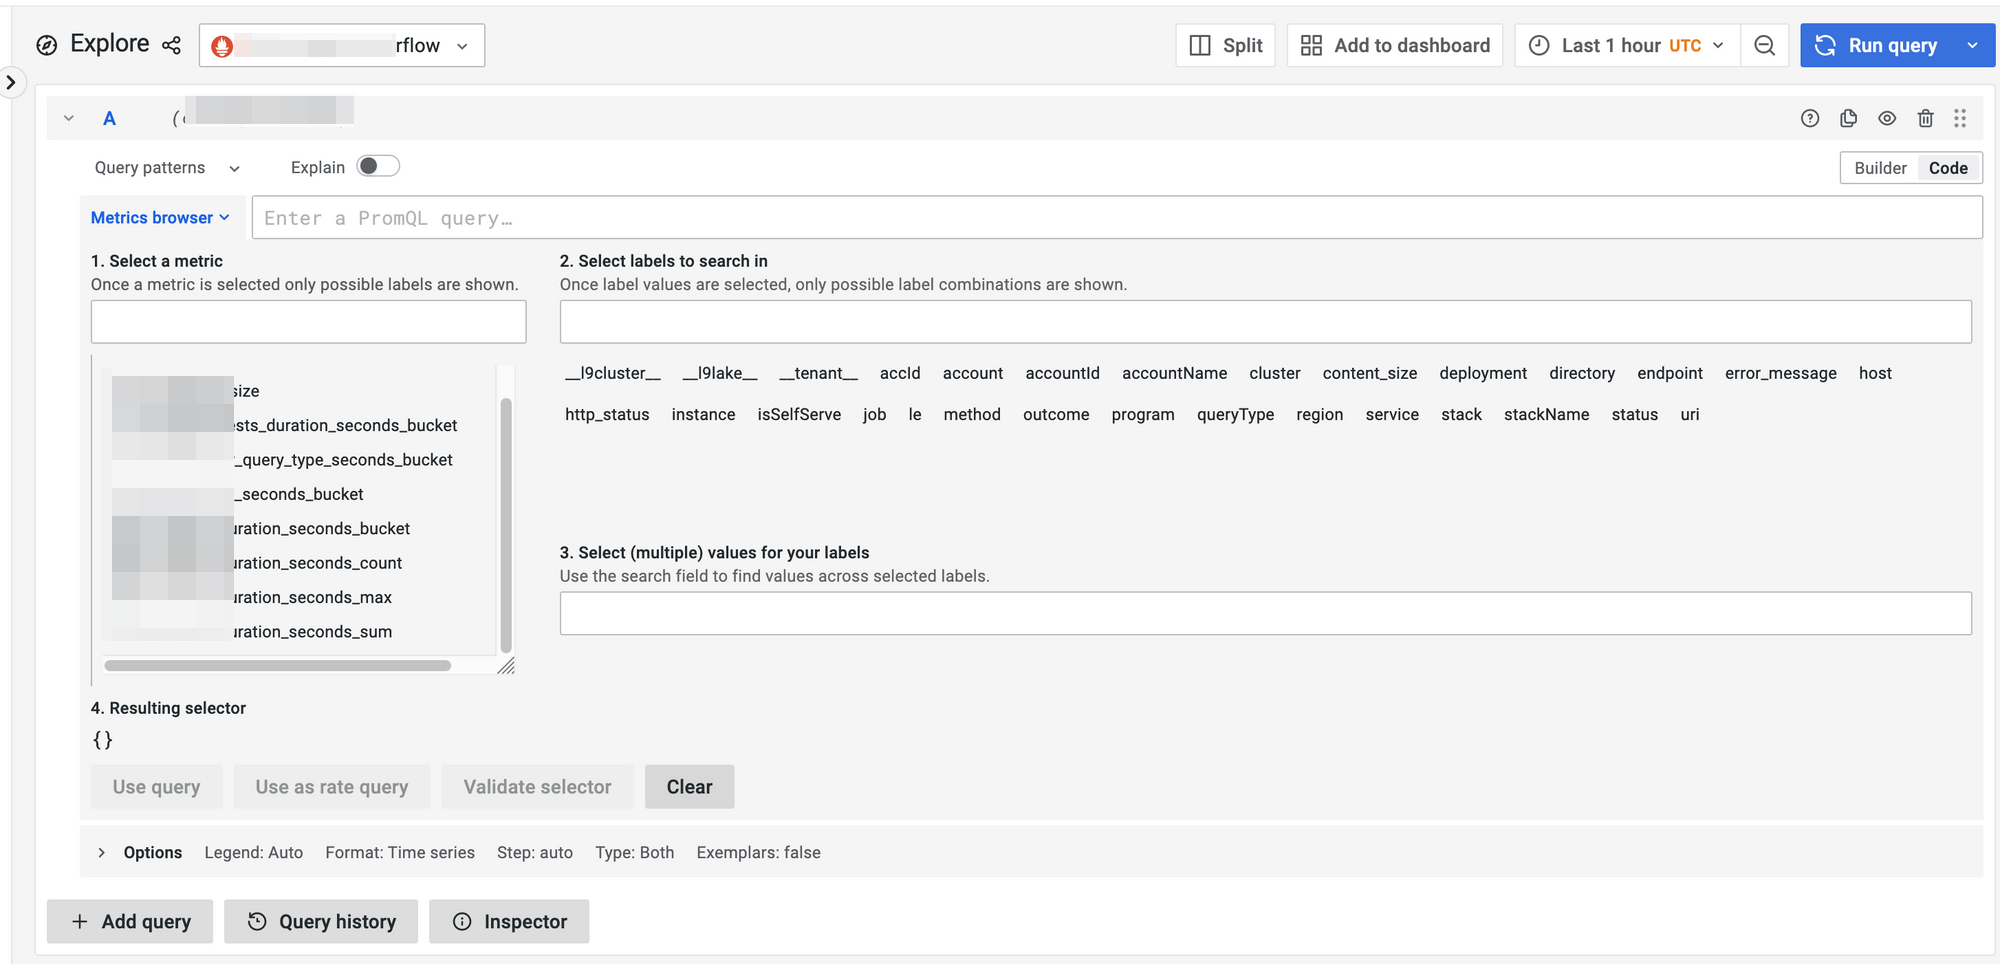Select the accountName label
The image size is (2000, 964).
(1174, 373)
